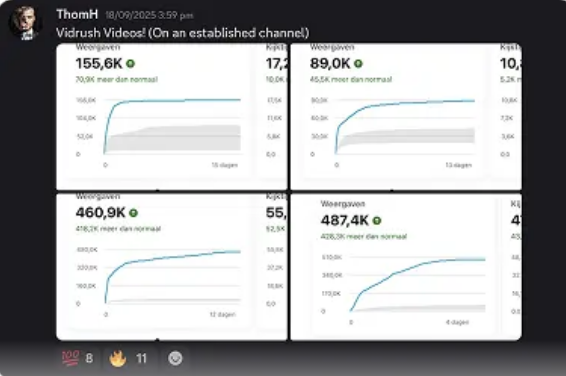This screenshot has height=376, width=566.
Task: Click the 89,0K views value
Action: [x=330, y=64]
